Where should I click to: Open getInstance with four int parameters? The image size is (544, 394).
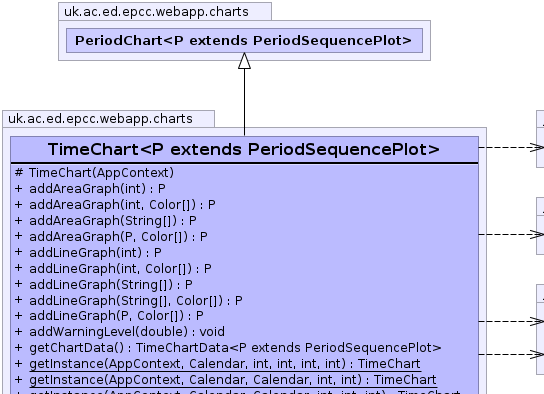[218, 364]
